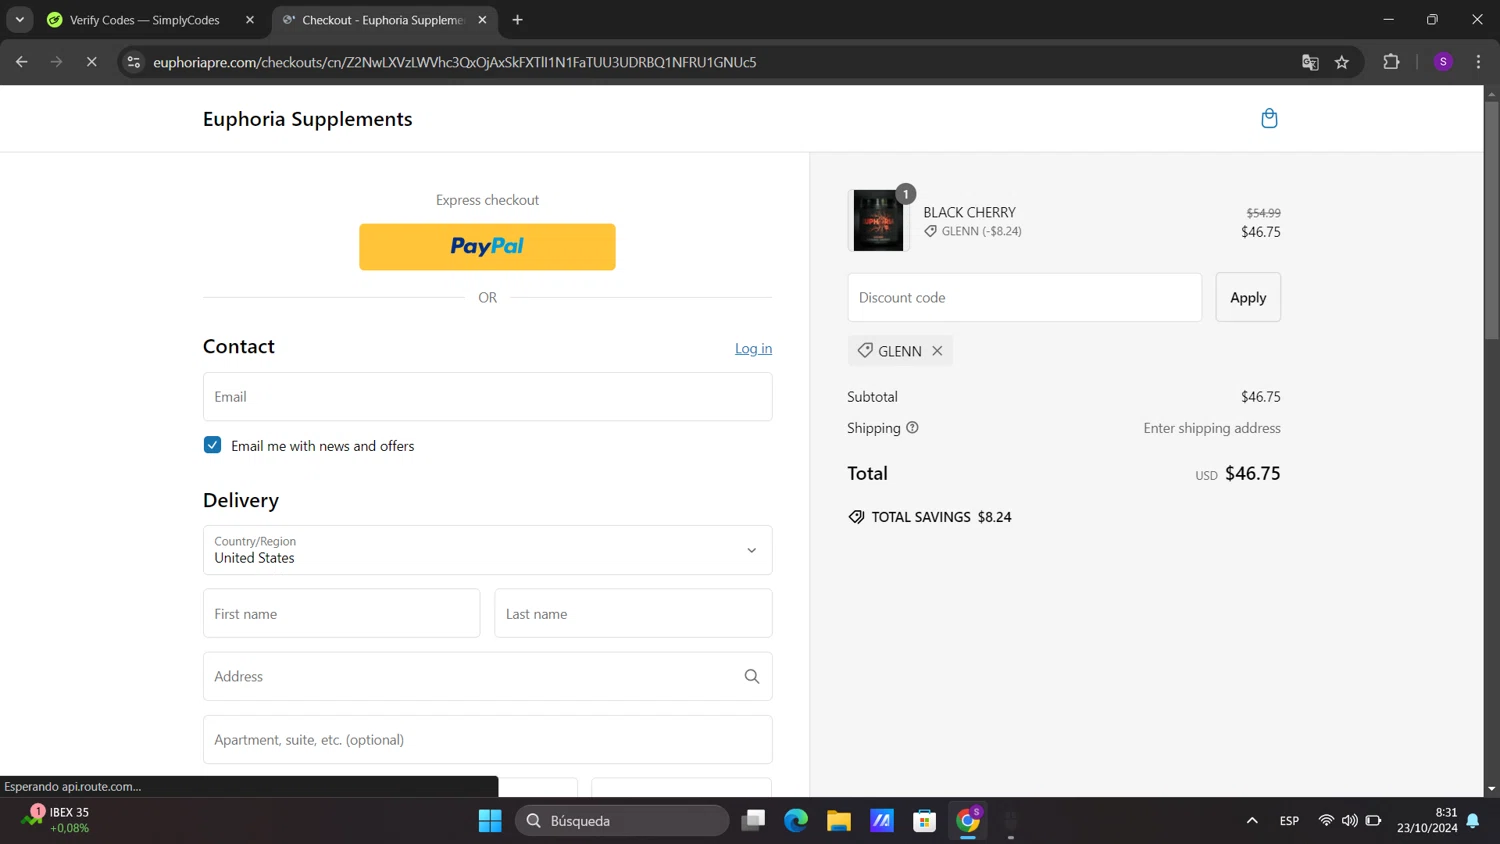Image resolution: width=1500 pixels, height=844 pixels.
Task: Open the clock and date panel
Action: [x=1427, y=820]
